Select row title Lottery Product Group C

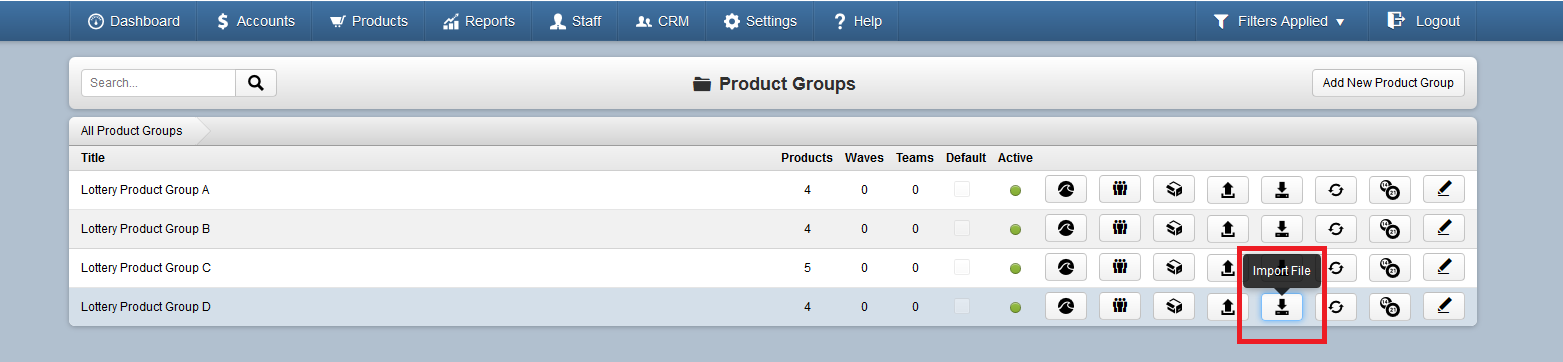146,267
